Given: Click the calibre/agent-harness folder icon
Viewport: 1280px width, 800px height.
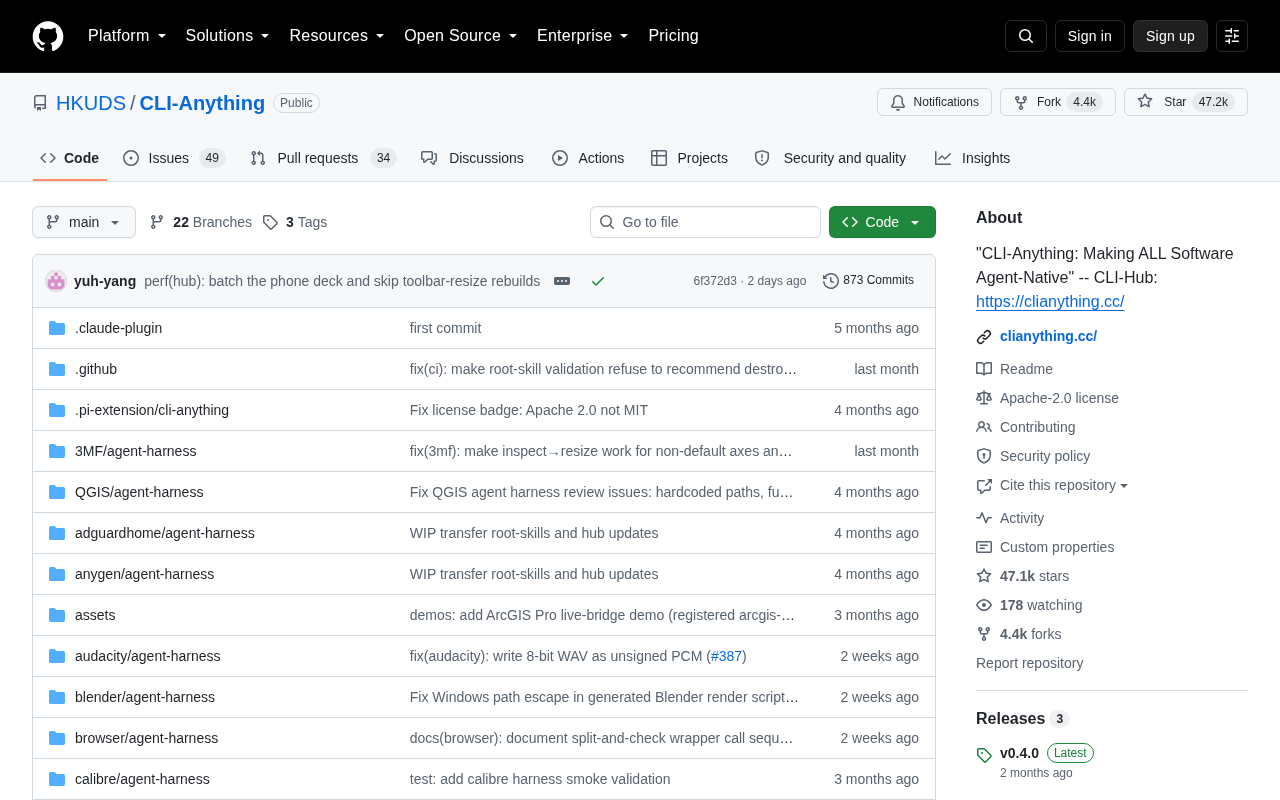Looking at the screenshot, I should click(57, 779).
